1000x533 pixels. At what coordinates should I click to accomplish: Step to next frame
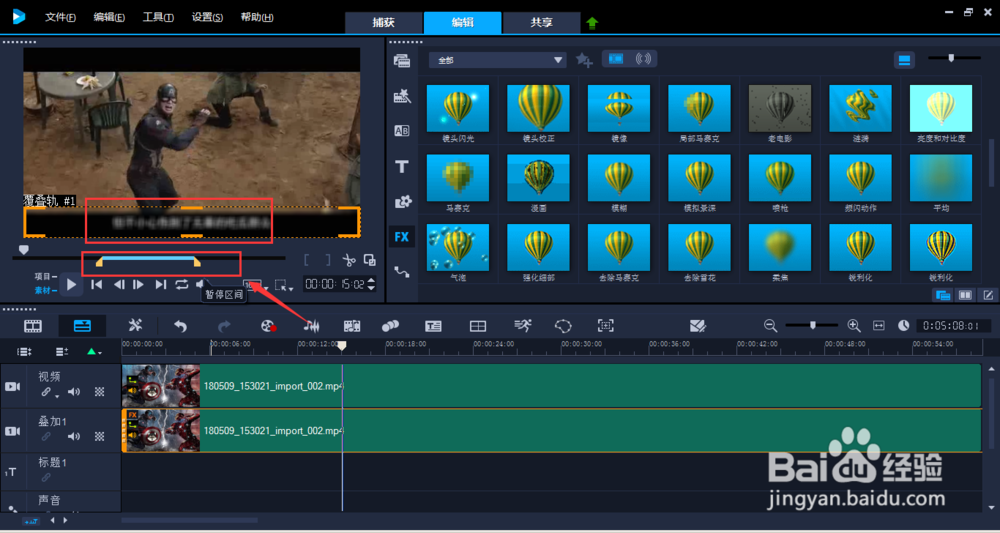(138, 284)
